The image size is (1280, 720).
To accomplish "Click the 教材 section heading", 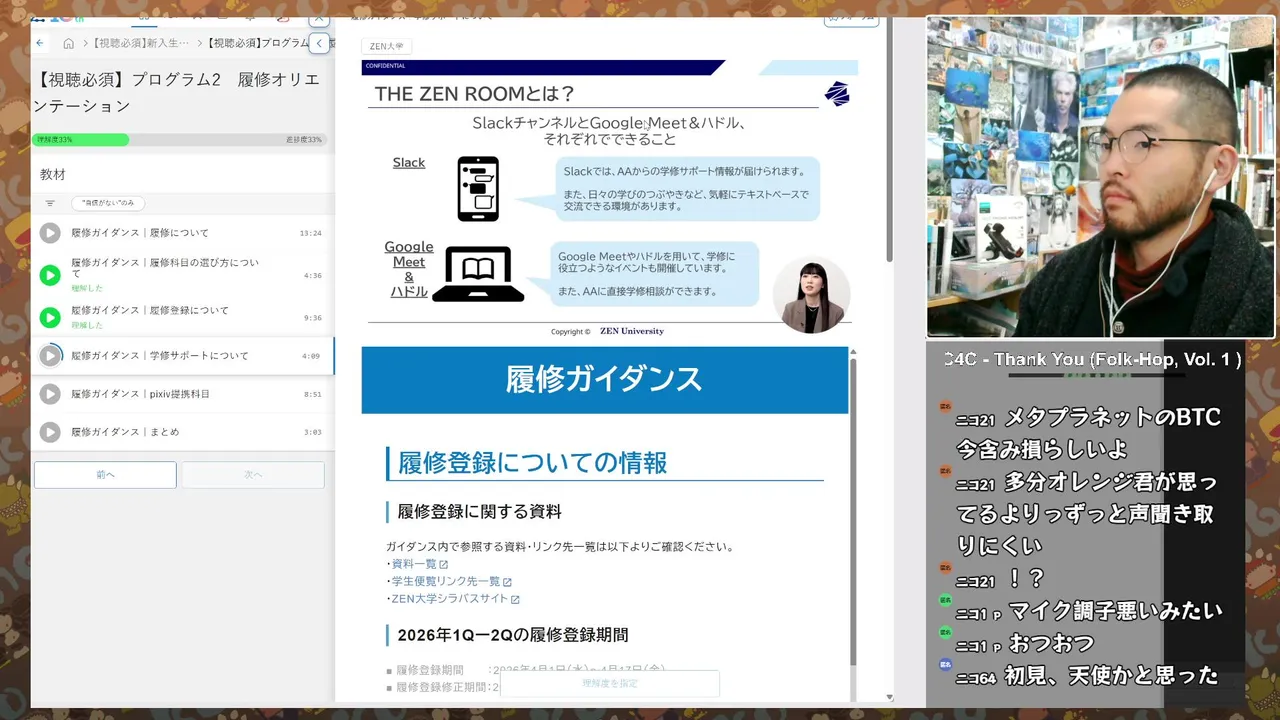I will click(x=53, y=174).
